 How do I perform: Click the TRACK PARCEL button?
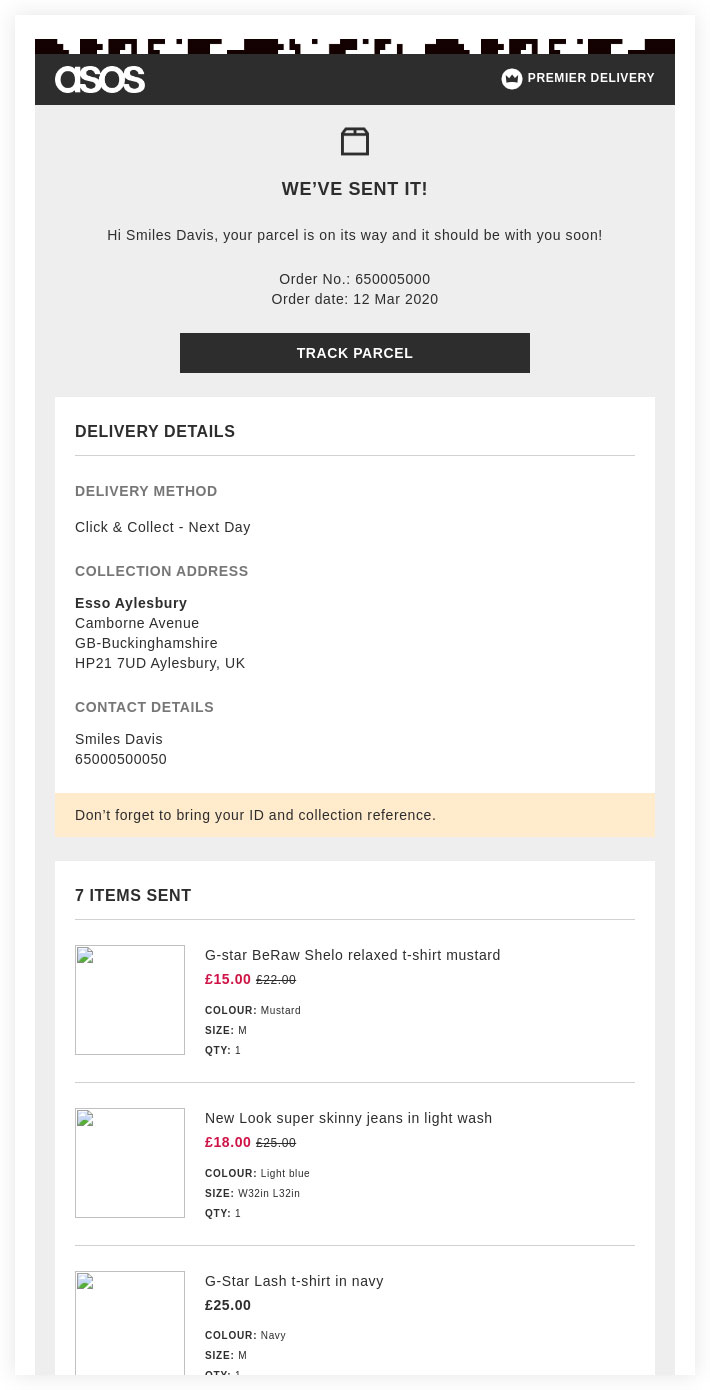coord(354,352)
